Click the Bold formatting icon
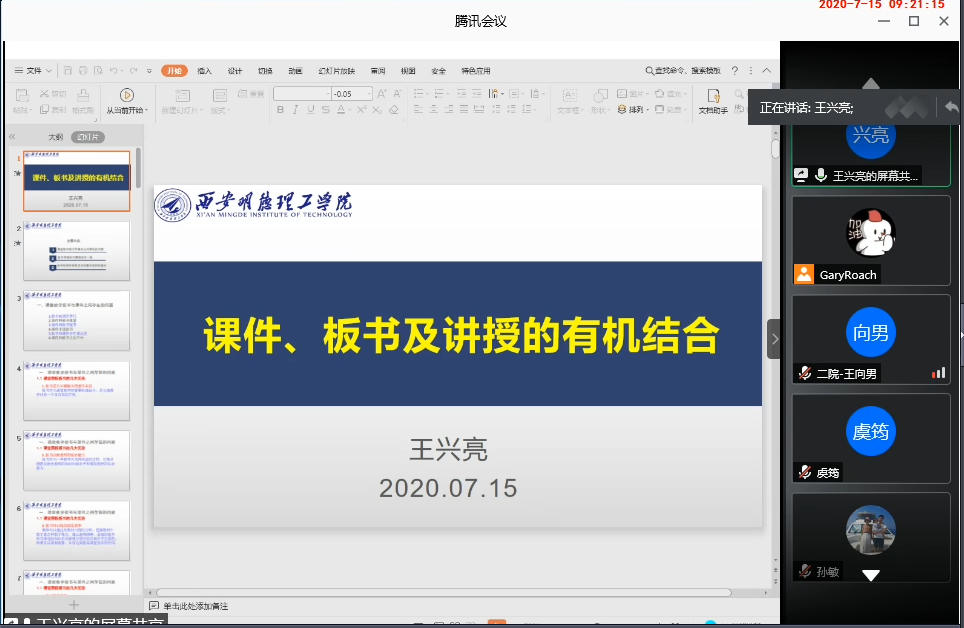Viewport: 964px width, 628px height. (281, 110)
